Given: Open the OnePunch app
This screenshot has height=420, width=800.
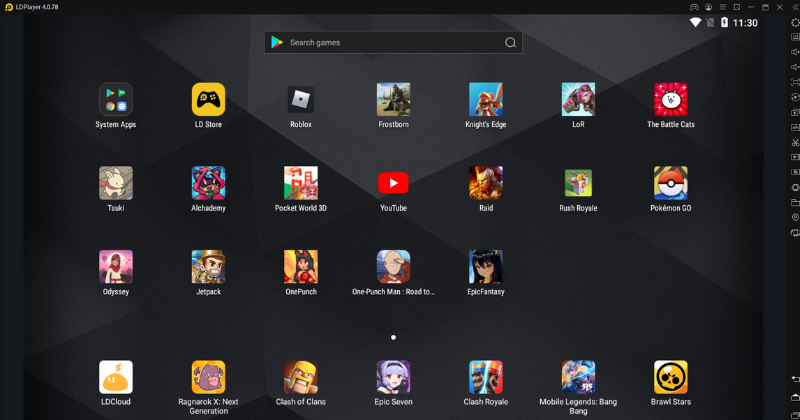Looking at the screenshot, I should pyautogui.click(x=301, y=266).
